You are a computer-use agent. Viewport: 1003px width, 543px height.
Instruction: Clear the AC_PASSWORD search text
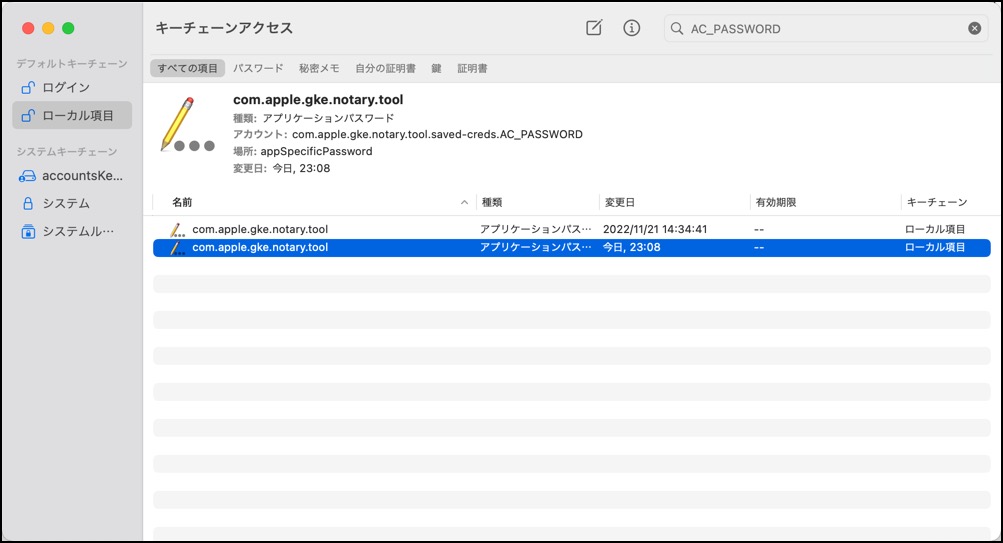click(974, 28)
